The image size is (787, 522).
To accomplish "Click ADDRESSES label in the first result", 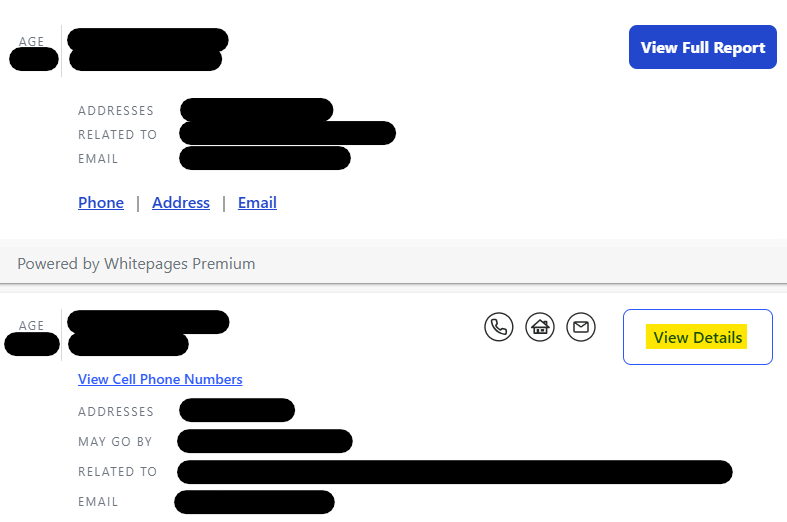I will click(116, 111).
